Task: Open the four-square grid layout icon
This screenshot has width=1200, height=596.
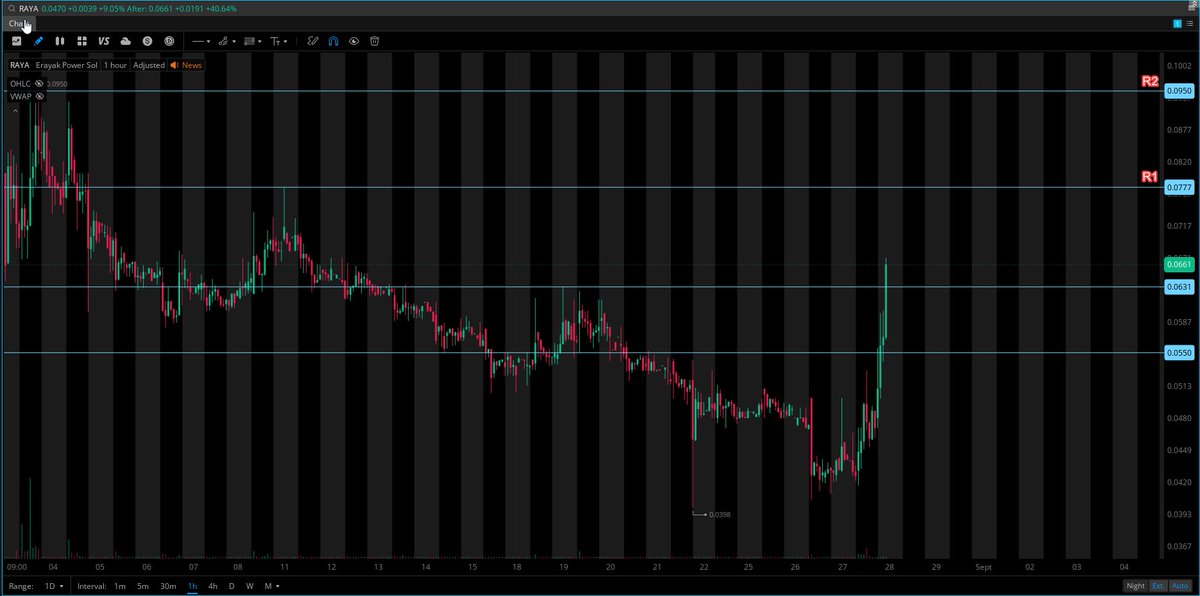Action: click(x=82, y=41)
